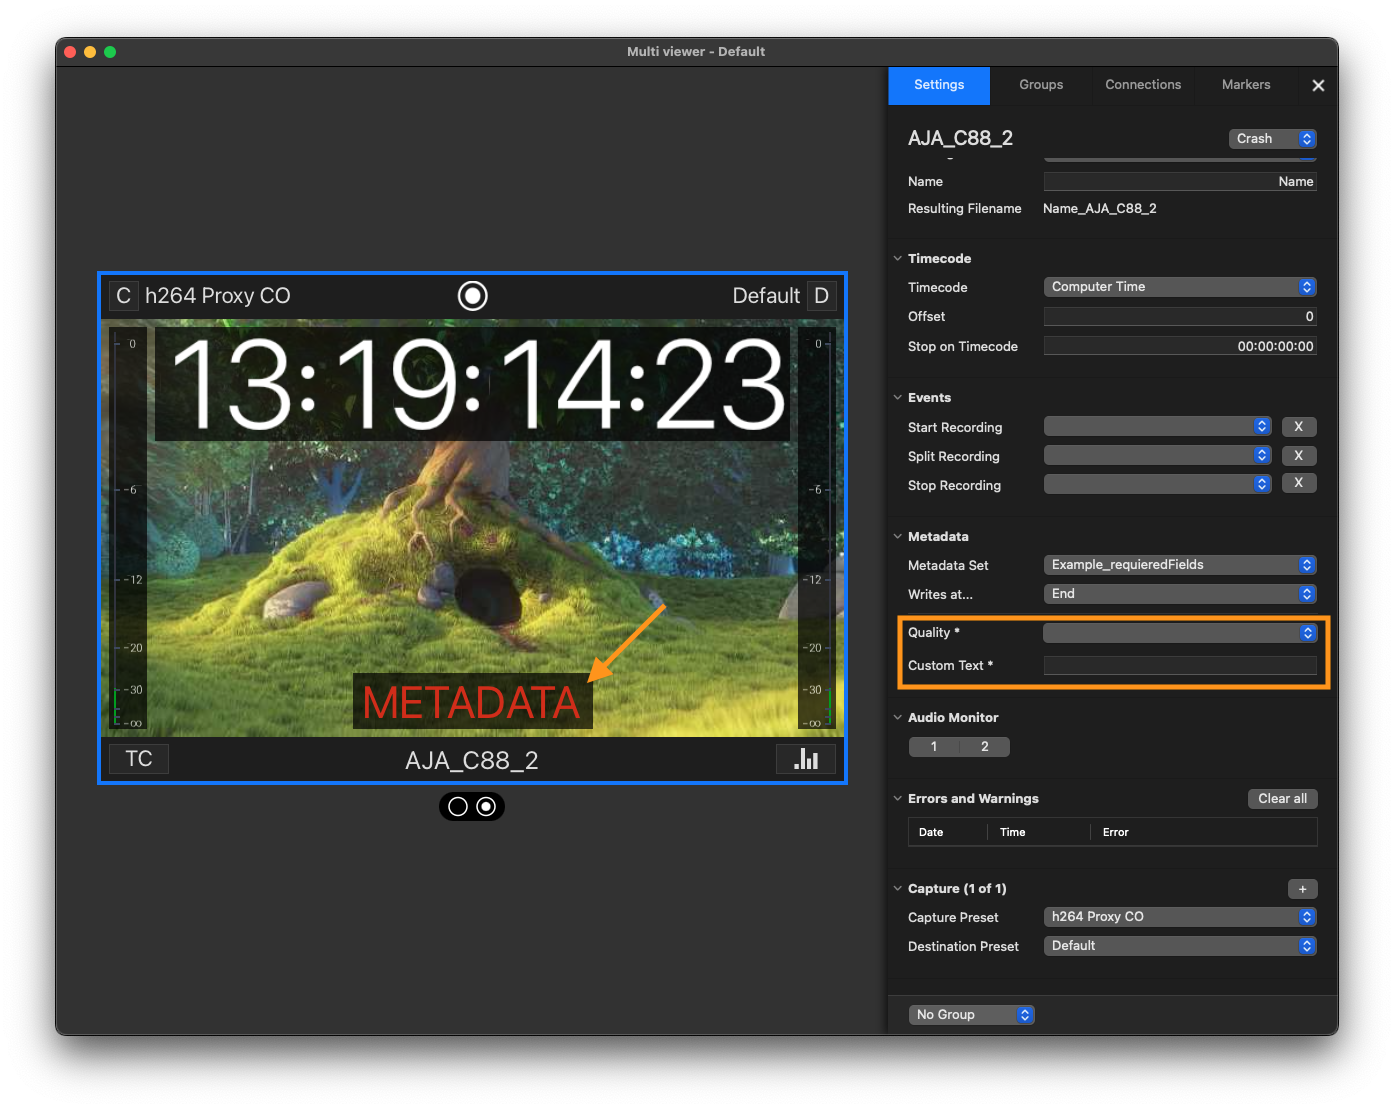This screenshot has width=1394, height=1109.
Task: Select audio monitor channel 2
Action: (x=985, y=747)
